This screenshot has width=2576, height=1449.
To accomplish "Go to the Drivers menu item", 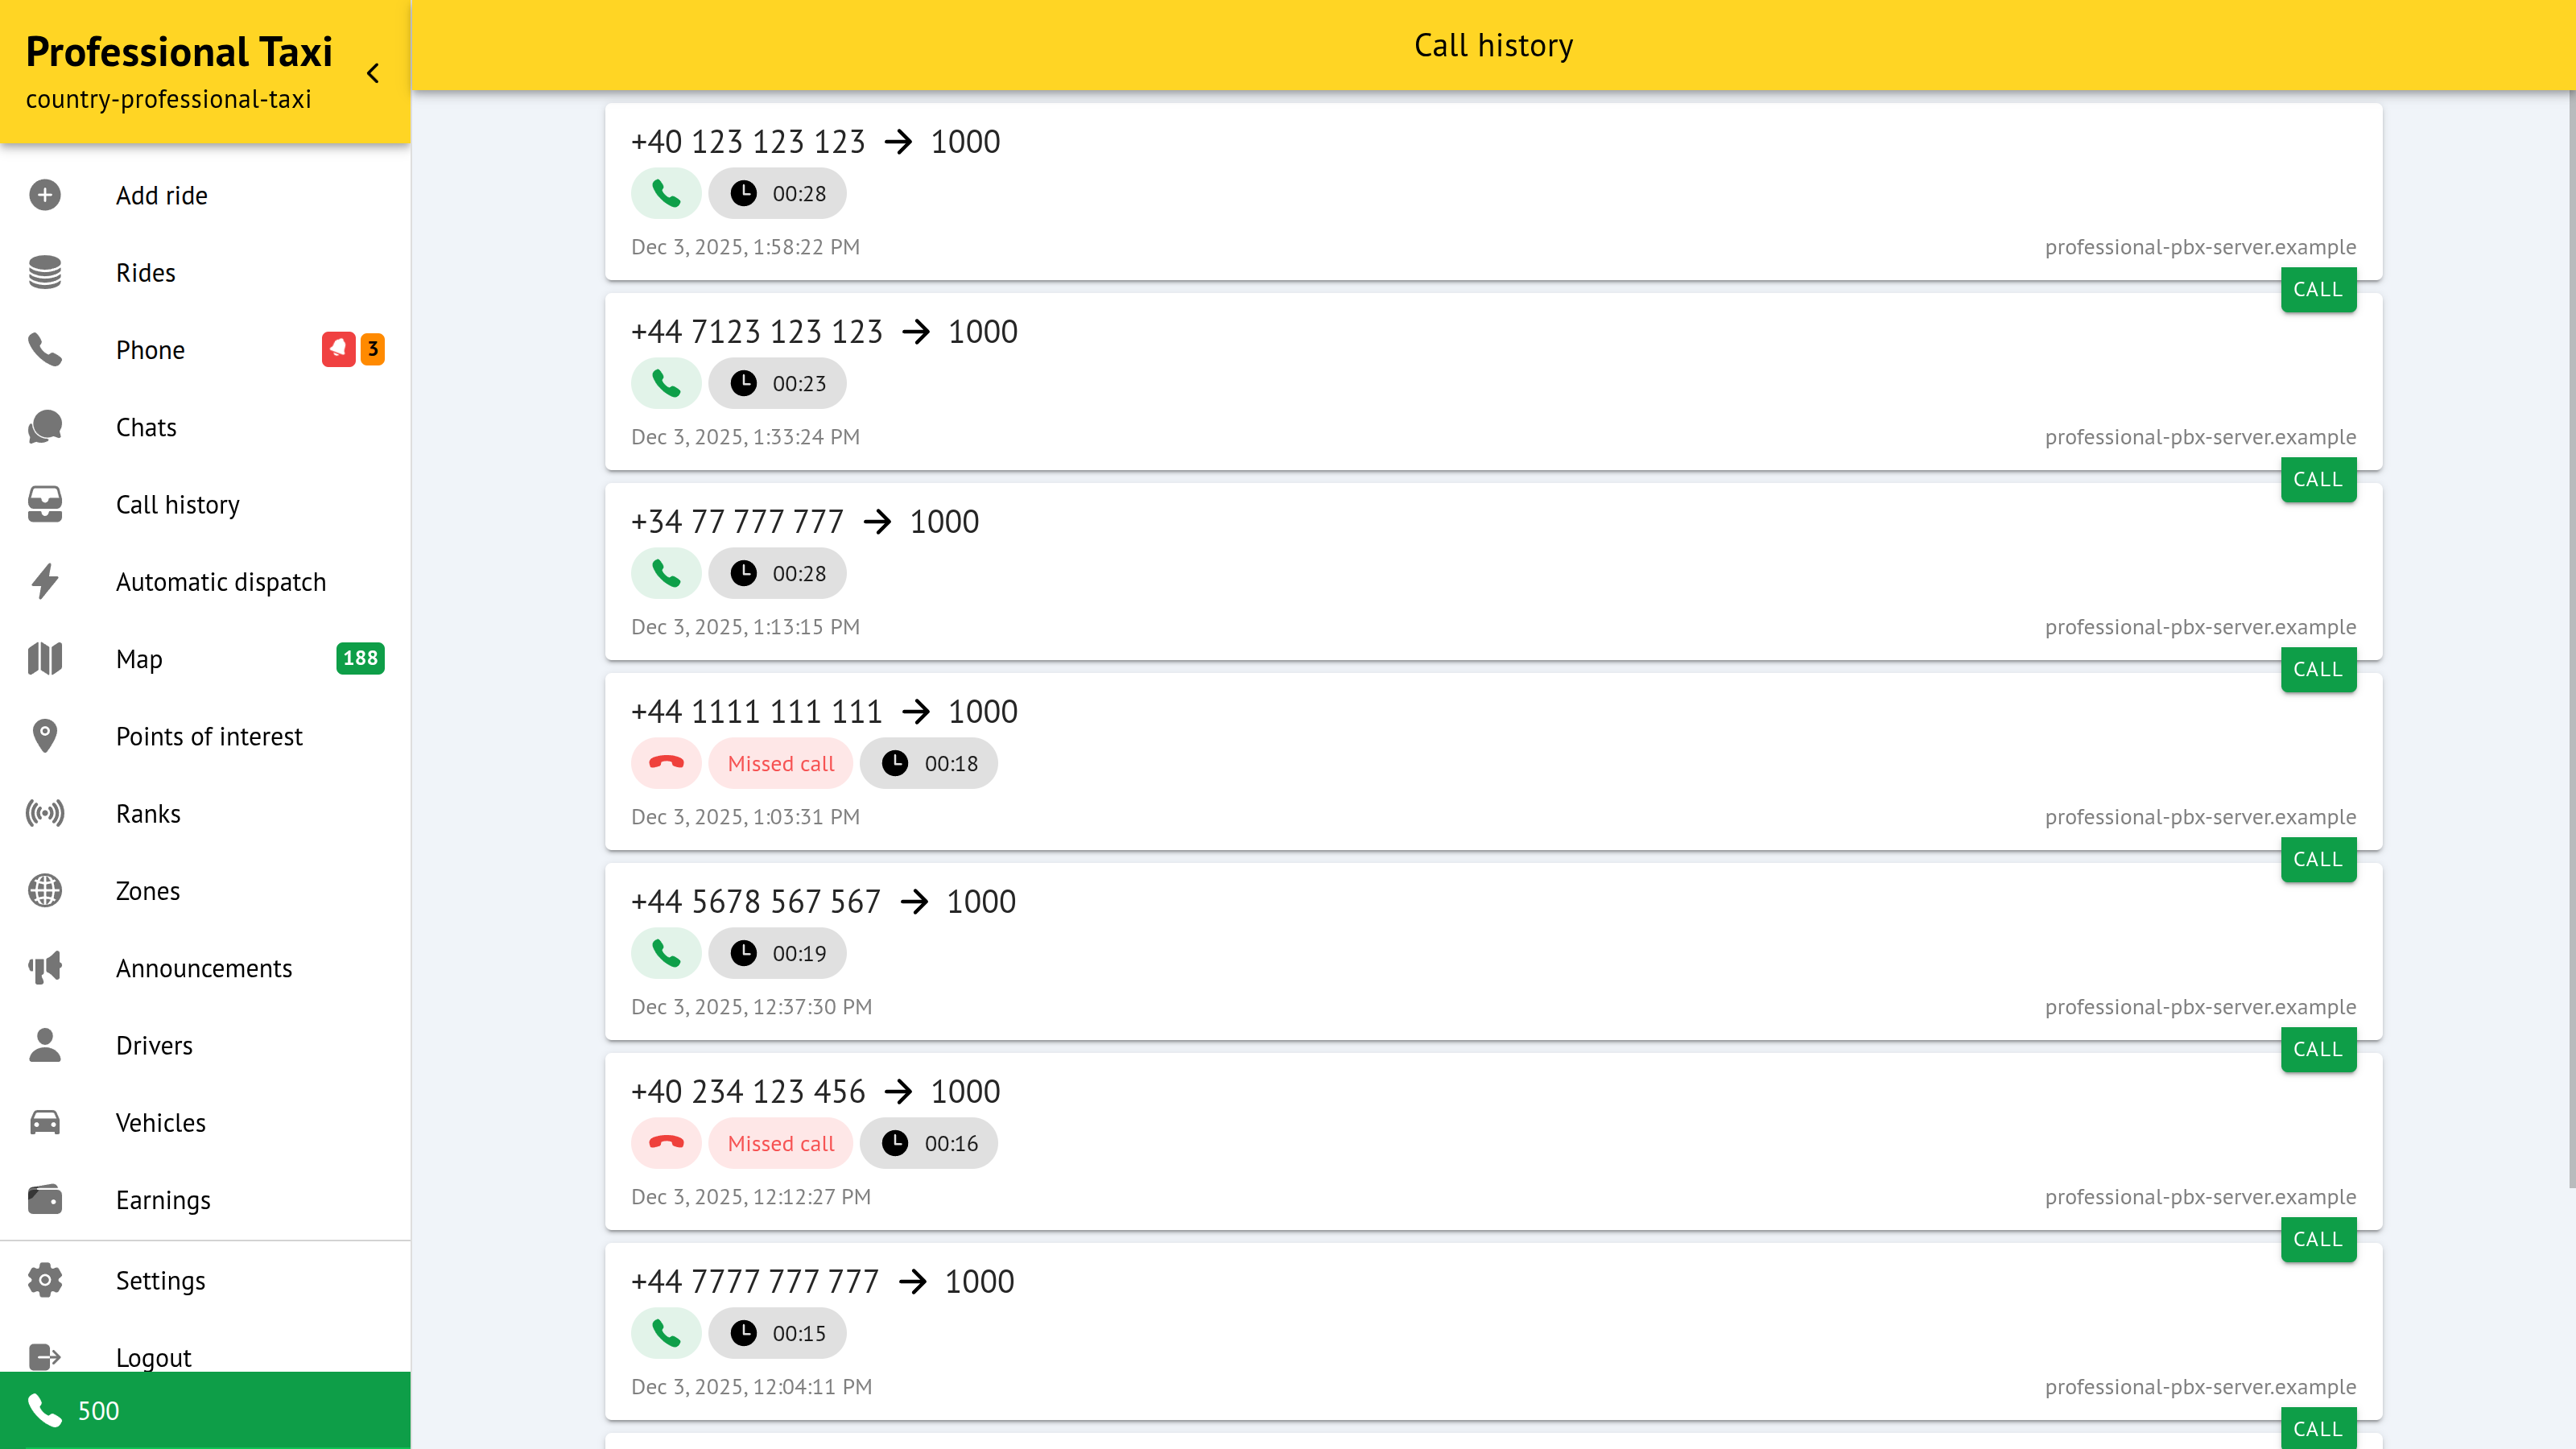I will point(154,1045).
